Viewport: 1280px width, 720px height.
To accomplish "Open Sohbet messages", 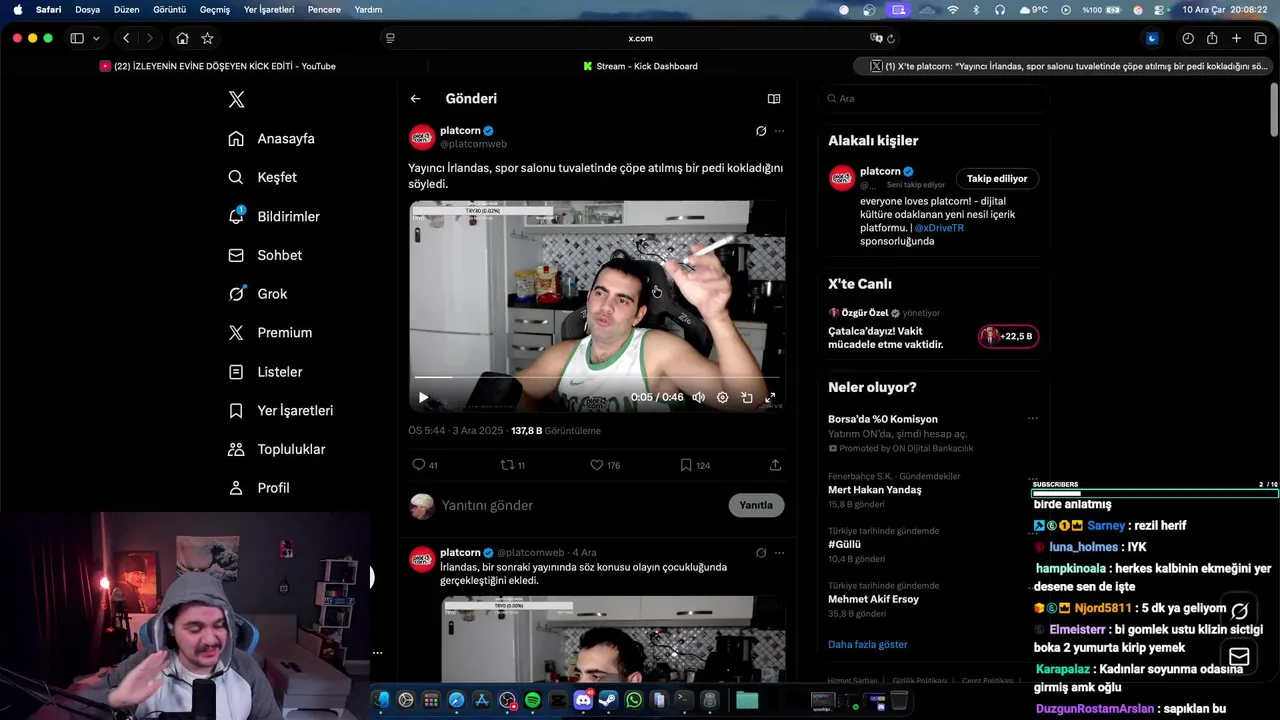I will coord(265,255).
